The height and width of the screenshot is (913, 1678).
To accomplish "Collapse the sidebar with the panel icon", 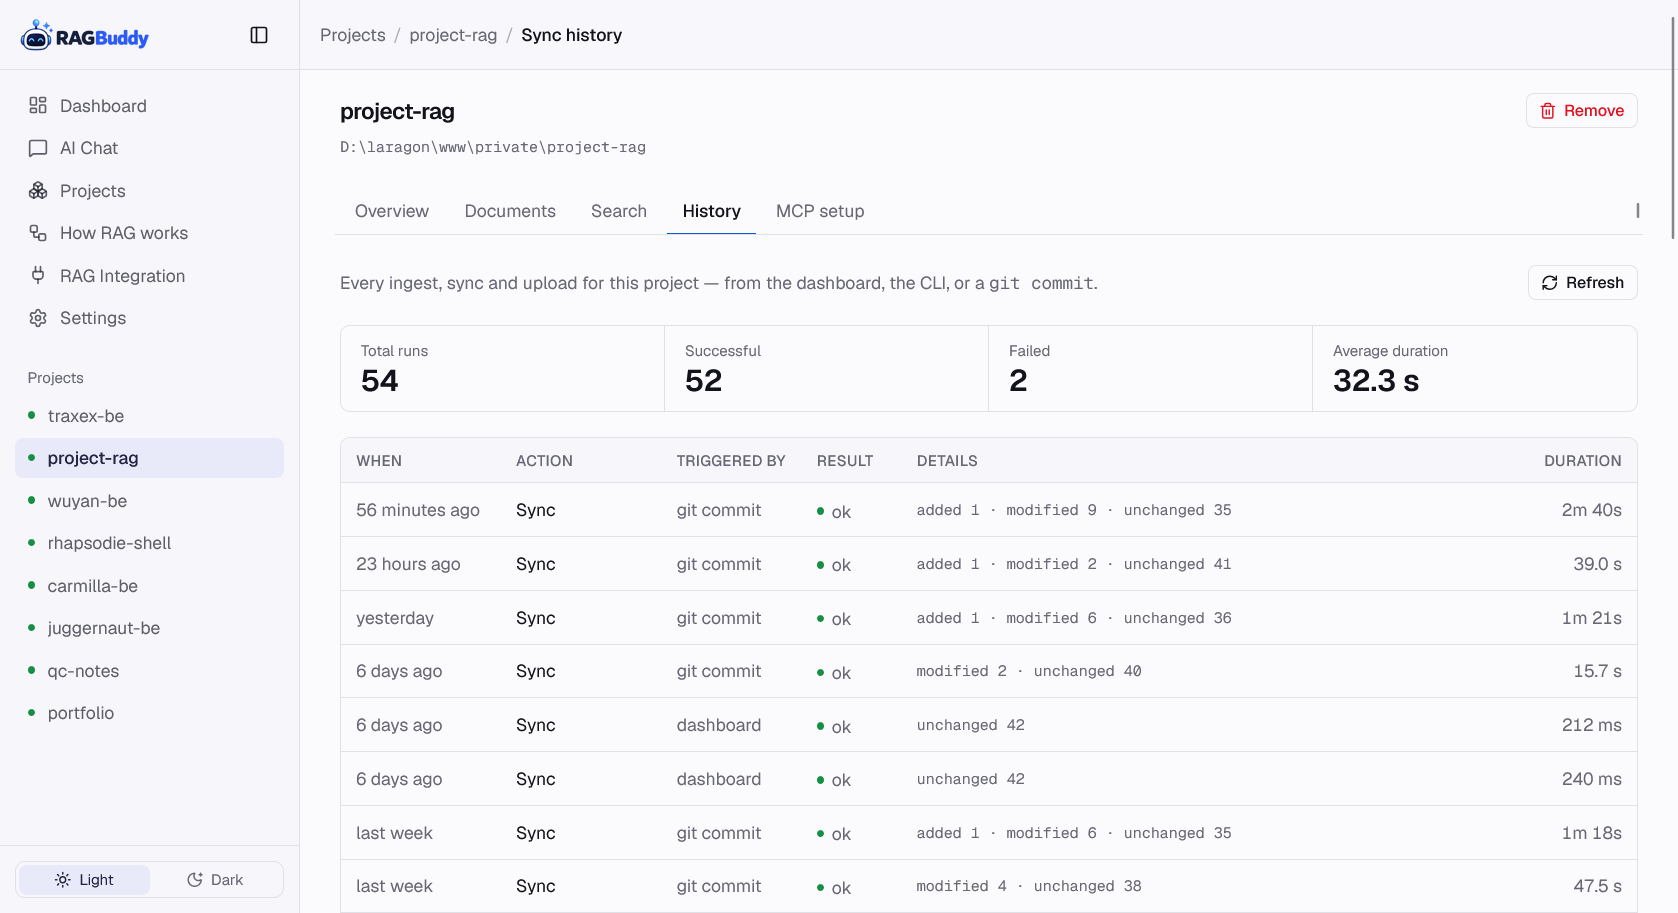I will point(259,35).
